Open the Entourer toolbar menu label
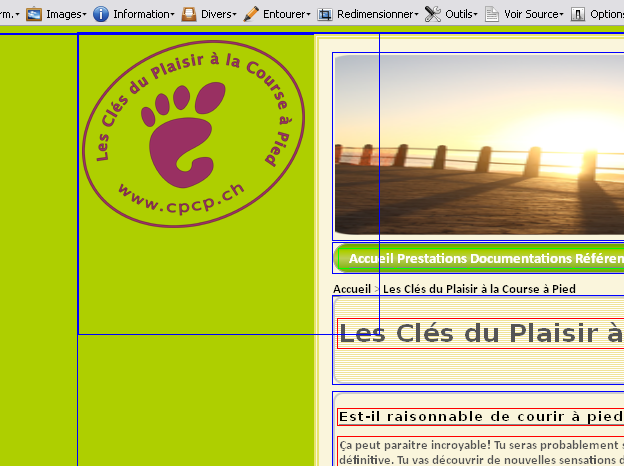Viewport: 624px width, 466px height. pos(284,14)
